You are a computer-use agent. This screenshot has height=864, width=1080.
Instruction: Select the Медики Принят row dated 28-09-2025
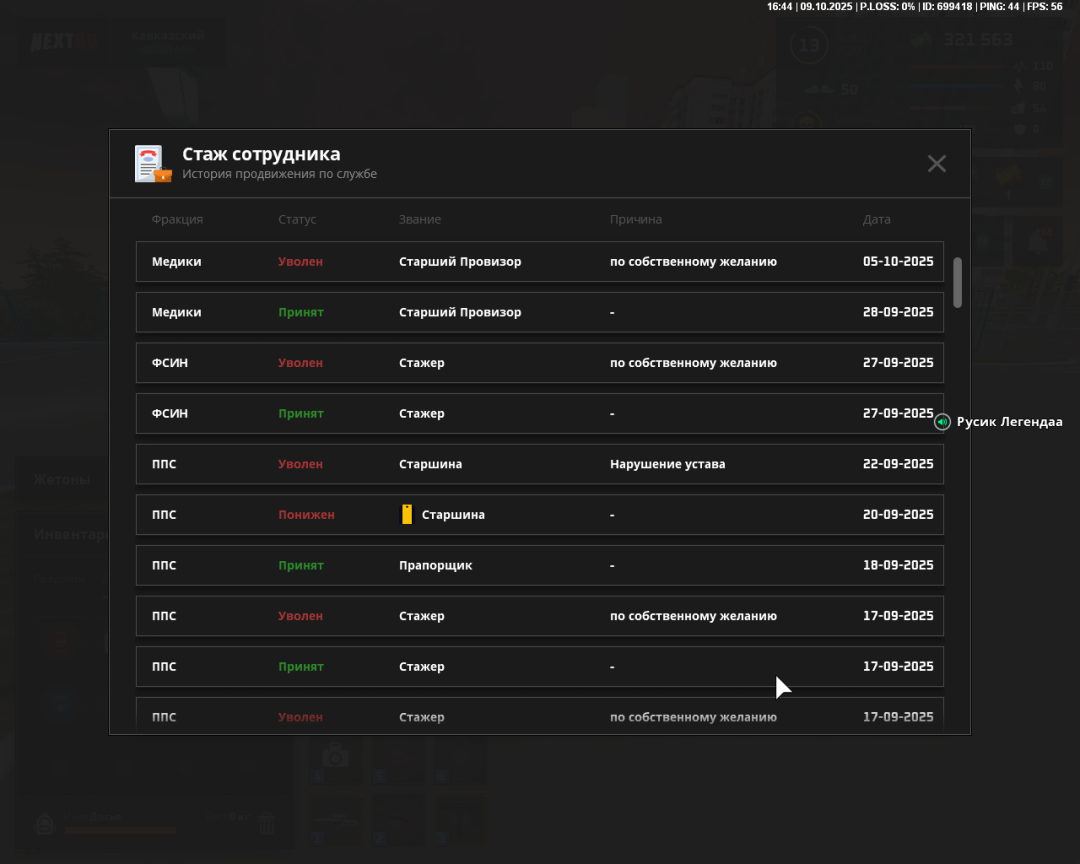(x=540, y=312)
